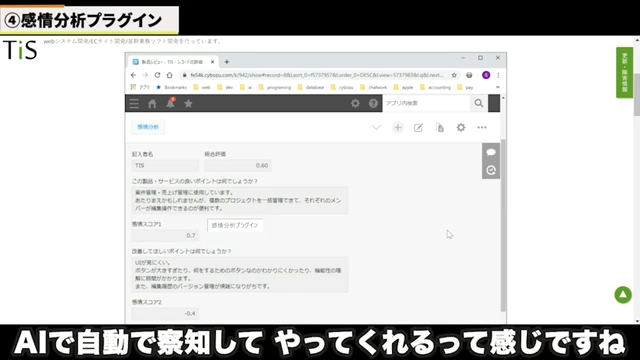Click the 総合評価 value 0.60
This screenshot has height=360, width=640.
tap(238, 165)
